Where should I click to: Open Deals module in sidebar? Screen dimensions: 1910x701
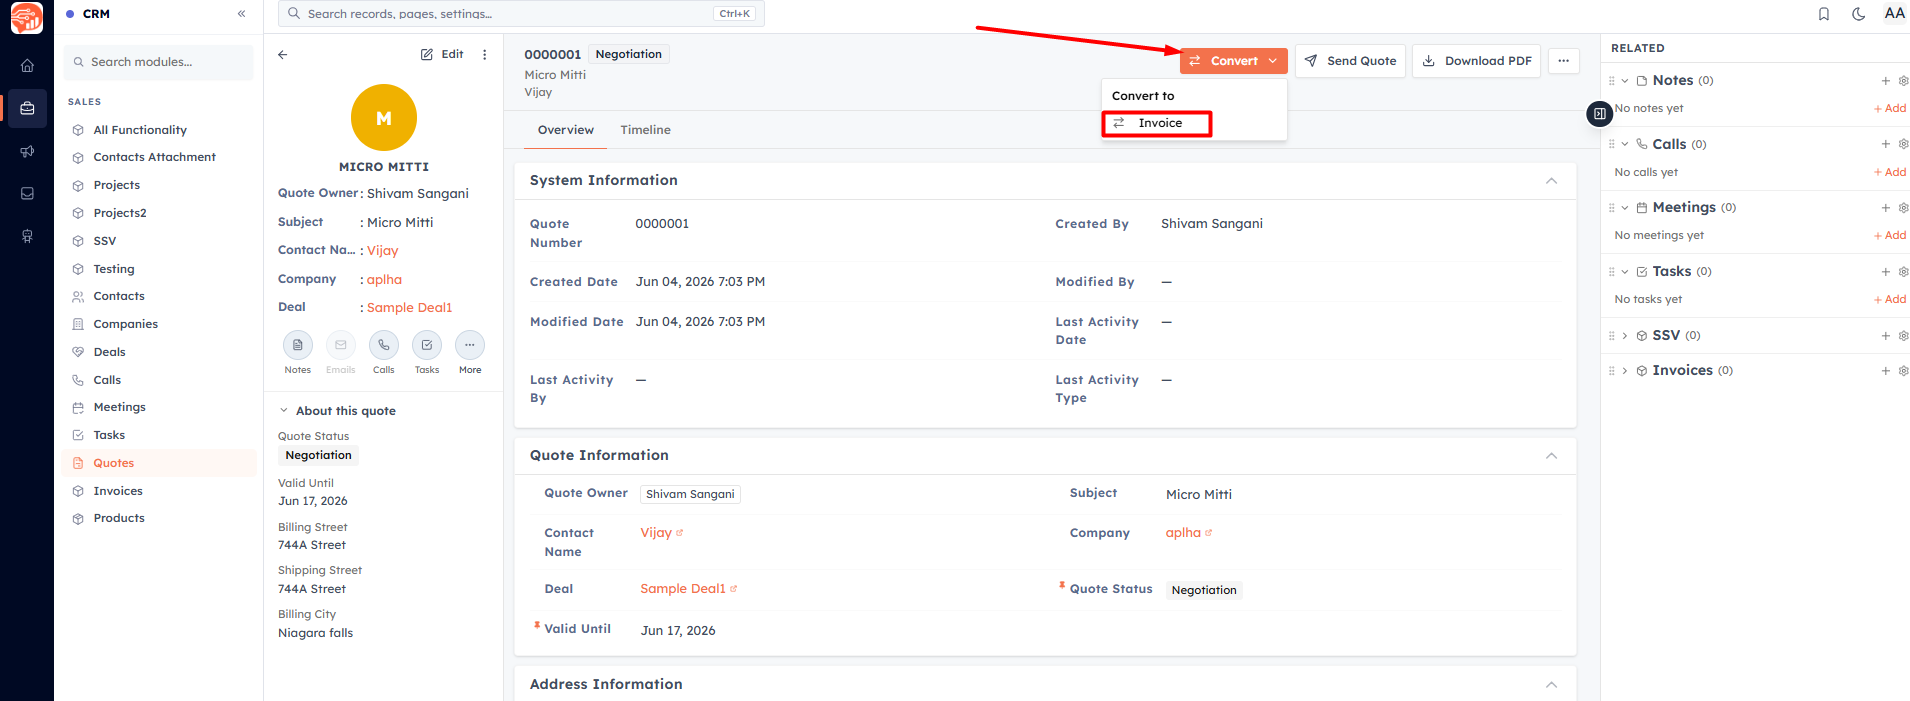(x=160, y=352)
